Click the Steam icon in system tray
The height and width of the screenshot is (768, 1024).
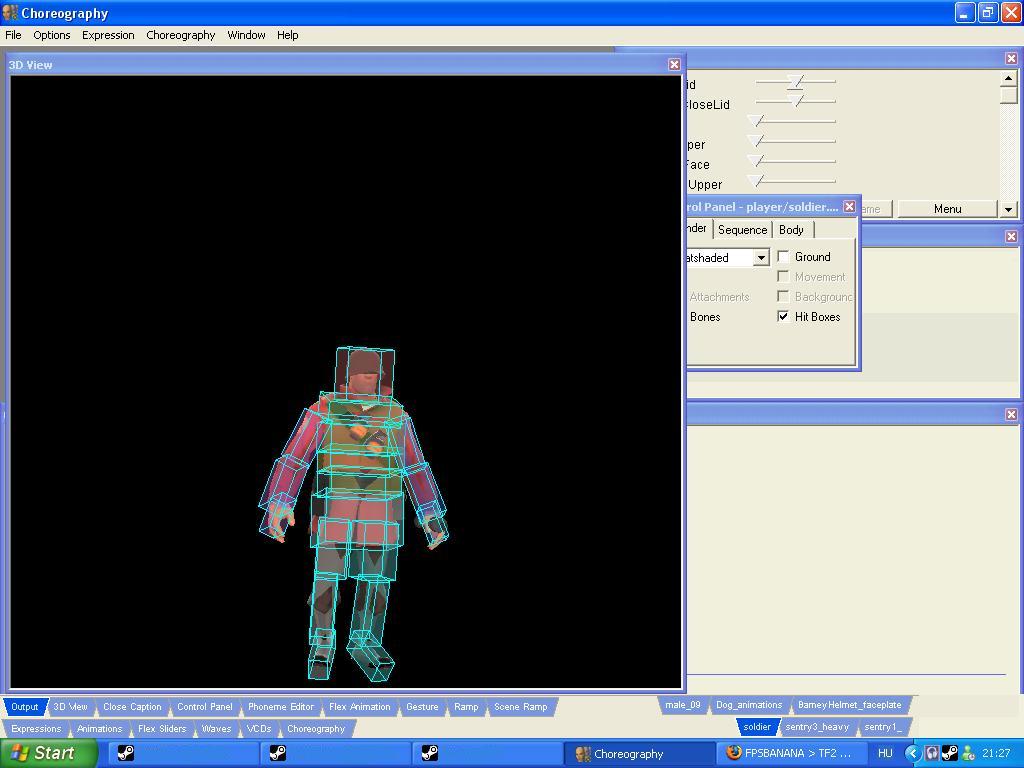tap(950, 753)
